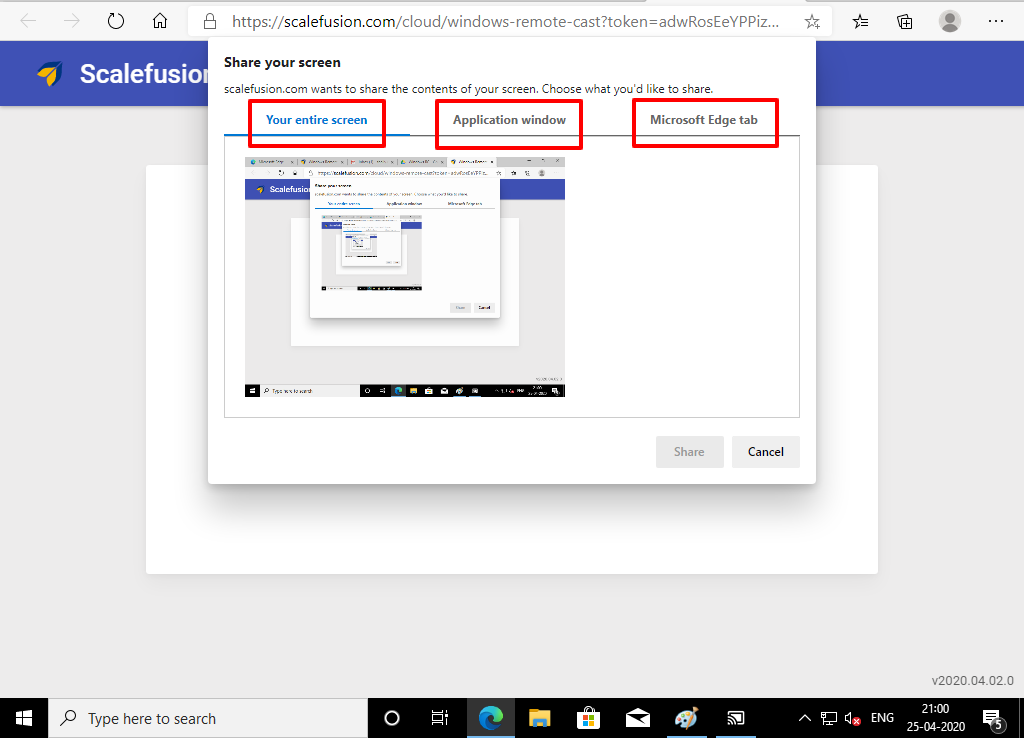Click the Microsoft Edge taskbar icon

[490, 718]
